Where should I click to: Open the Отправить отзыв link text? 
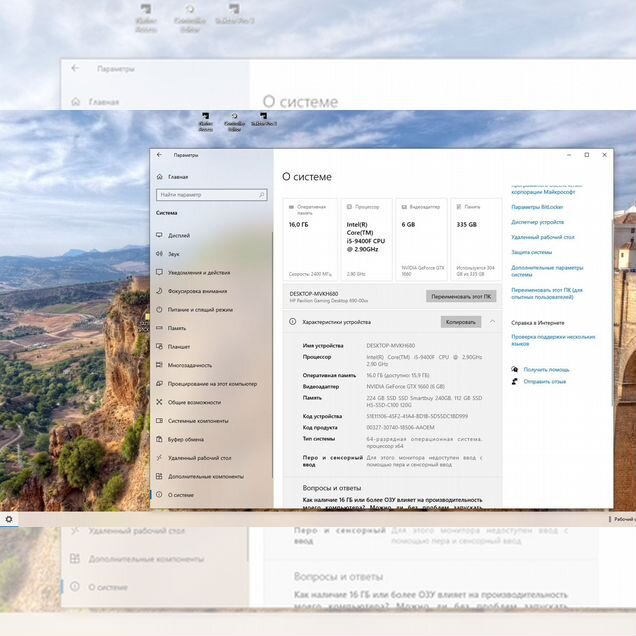[544, 381]
